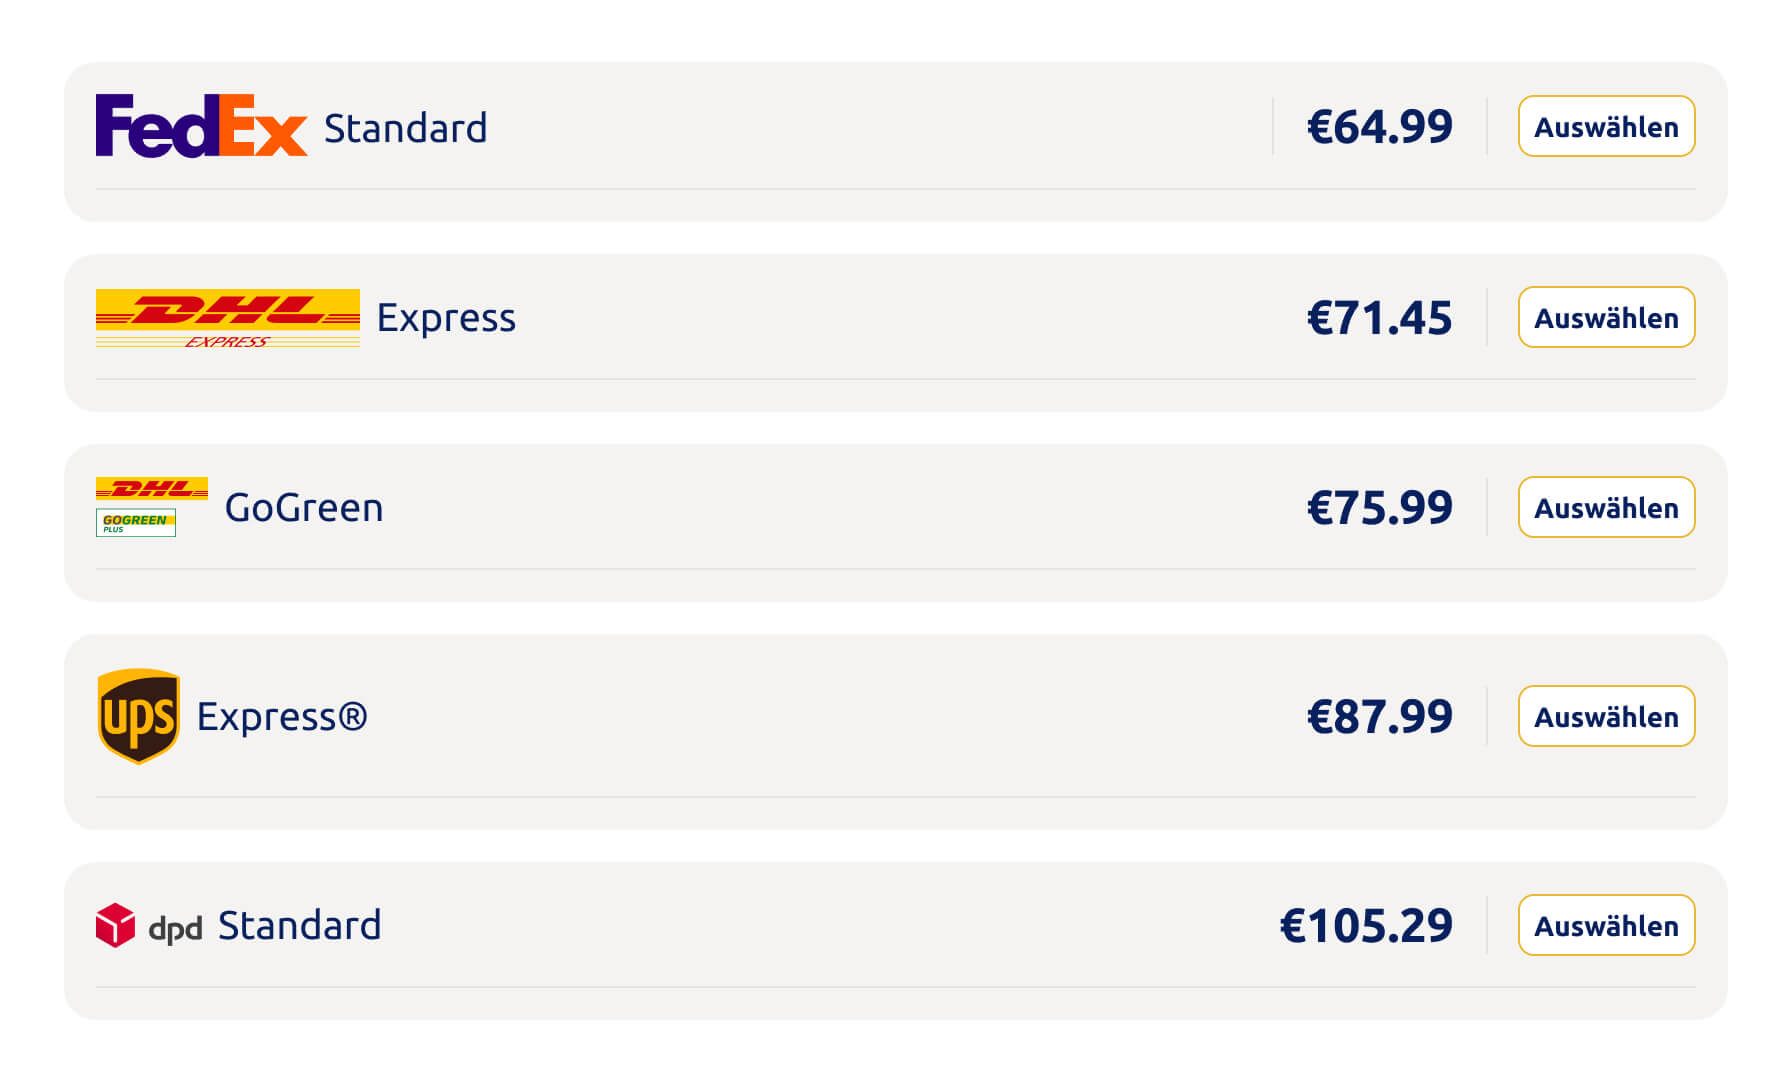Click the €87.99 price
Image resolution: width=1792 pixels, height=1082 pixels.
[1379, 717]
